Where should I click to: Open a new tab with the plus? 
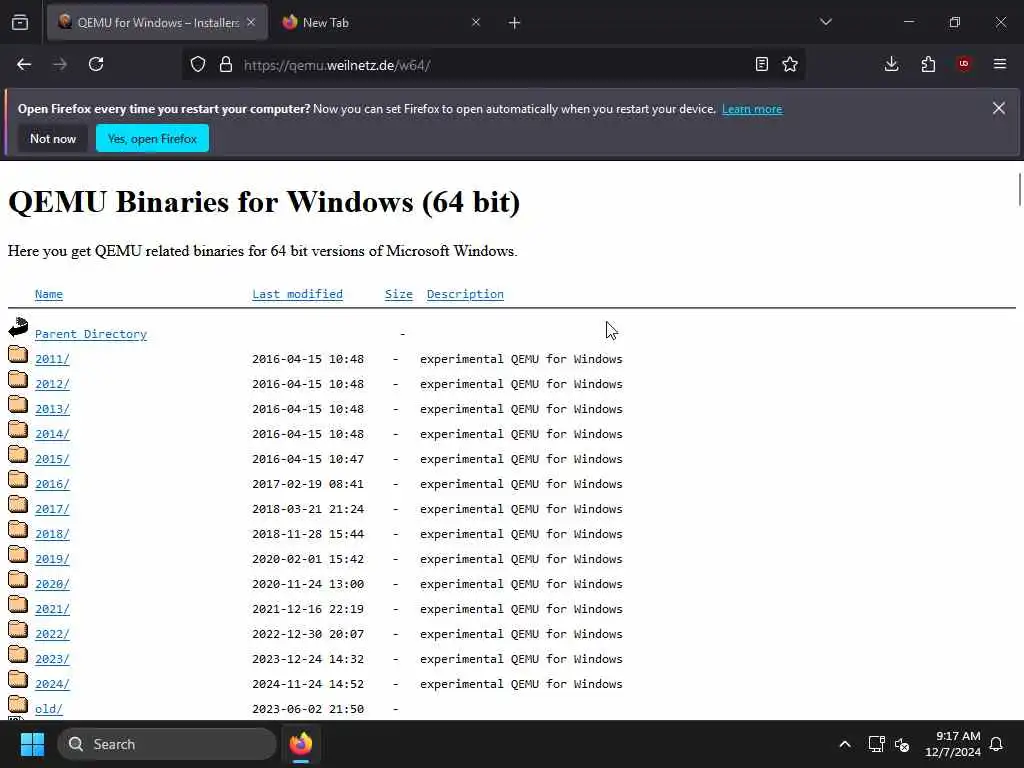point(515,23)
